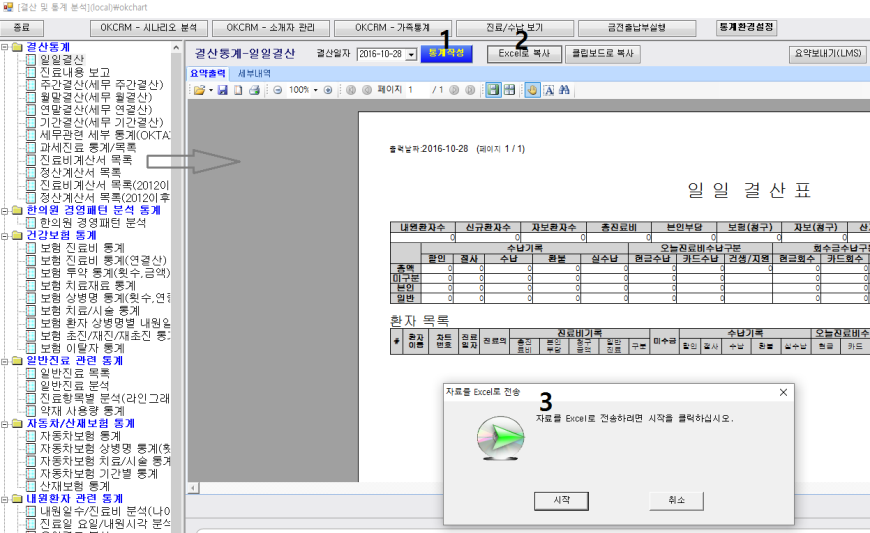This screenshot has height=533, width=870.
Task: Select 자동차보험 통계 tree item
Action: (x=80, y=436)
